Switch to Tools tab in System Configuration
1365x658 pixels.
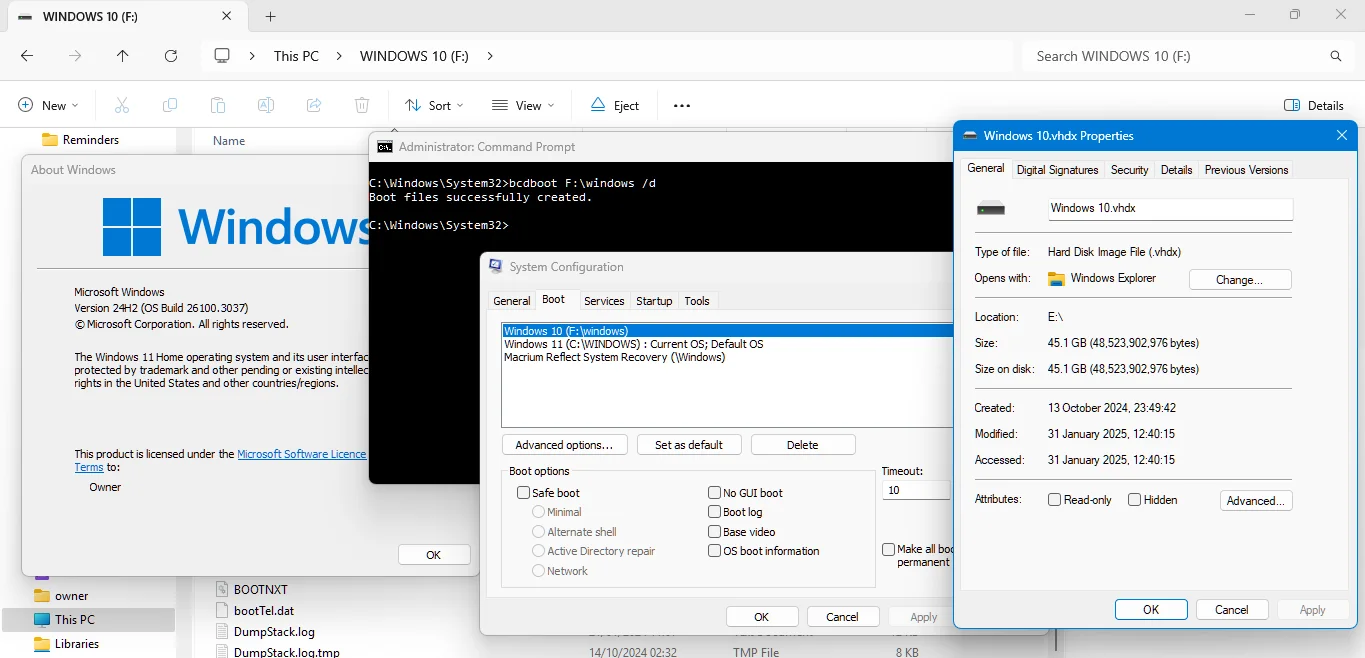(697, 301)
